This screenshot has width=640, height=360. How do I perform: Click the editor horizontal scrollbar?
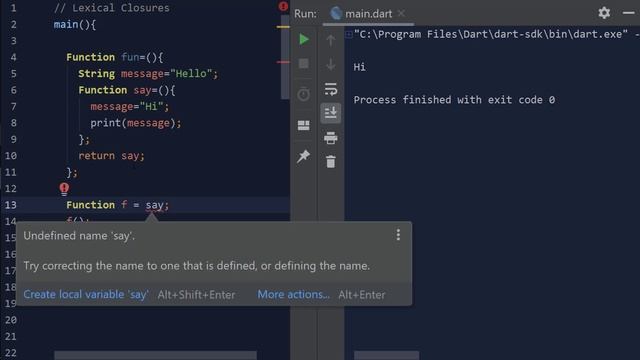point(155,356)
